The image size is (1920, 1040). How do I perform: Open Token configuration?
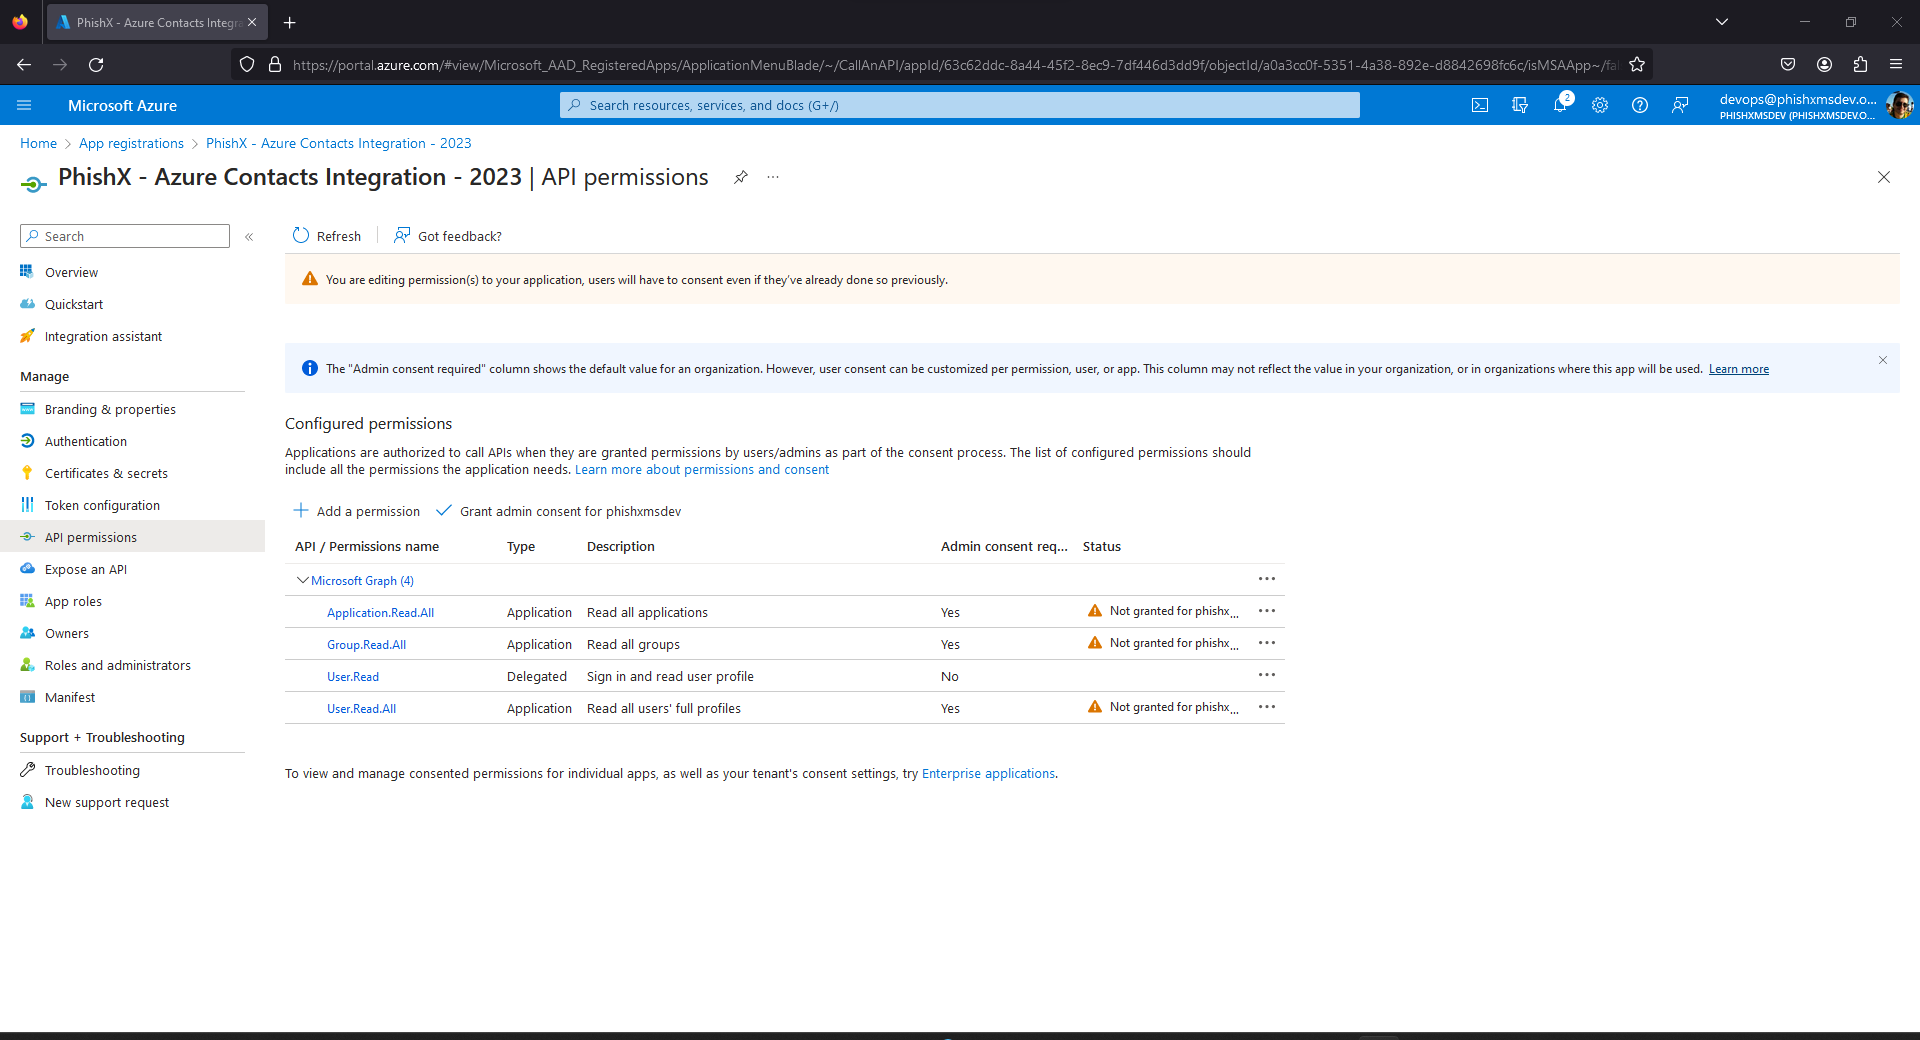pos(102,505)
